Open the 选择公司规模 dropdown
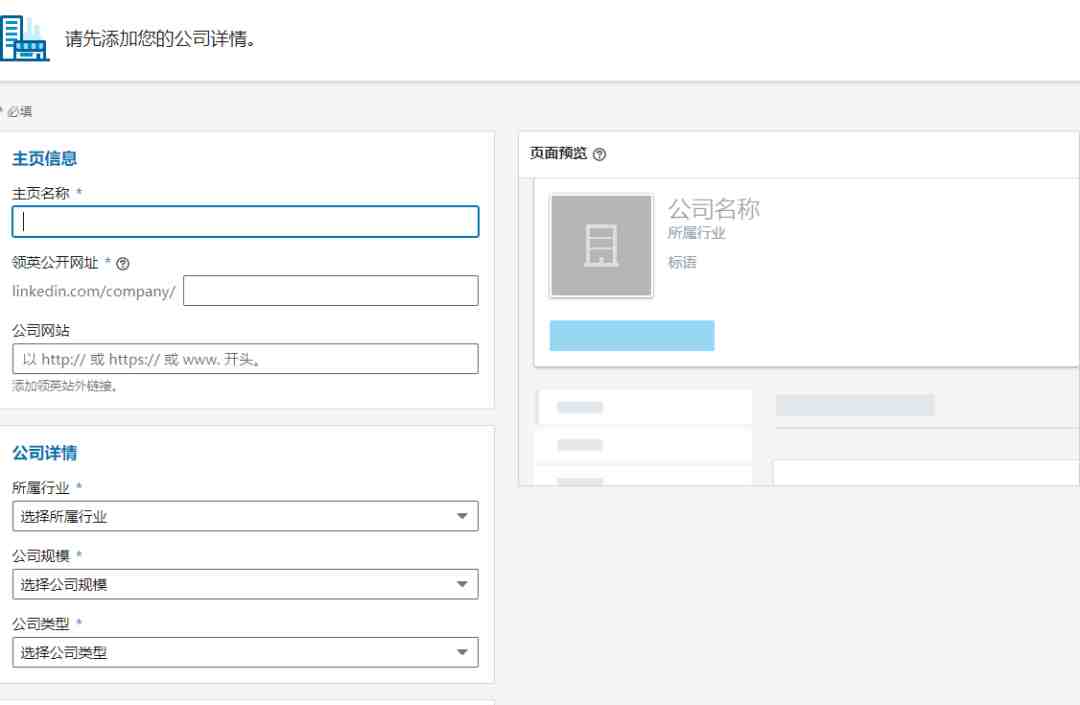 click(x=245, y=585)
